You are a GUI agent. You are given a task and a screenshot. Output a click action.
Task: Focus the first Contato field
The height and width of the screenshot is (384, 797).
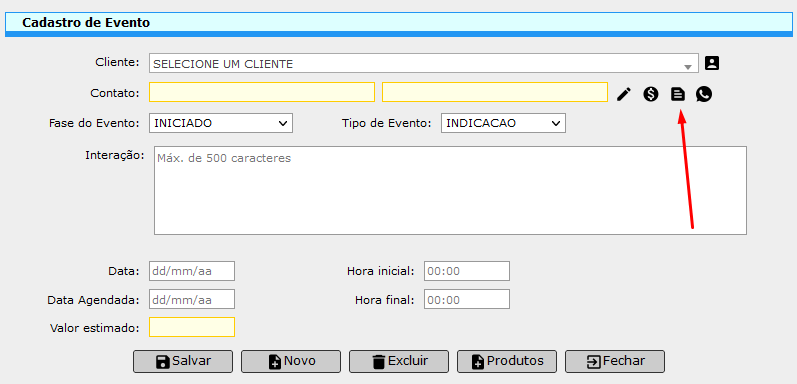pos(262,92)
